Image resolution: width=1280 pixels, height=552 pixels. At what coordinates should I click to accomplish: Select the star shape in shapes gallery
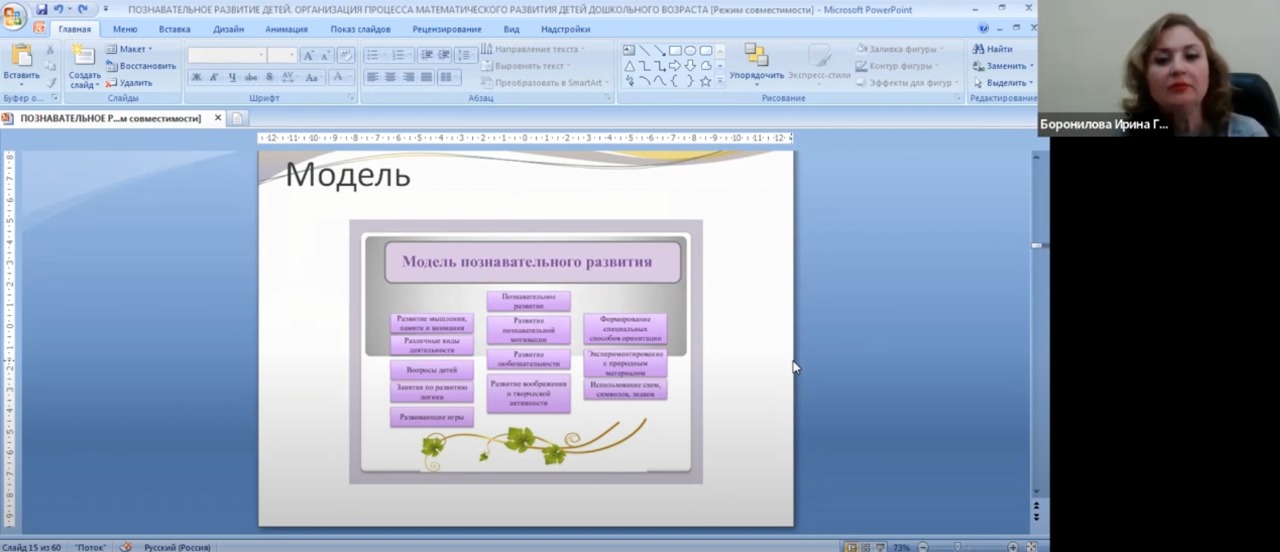(705, 81)
